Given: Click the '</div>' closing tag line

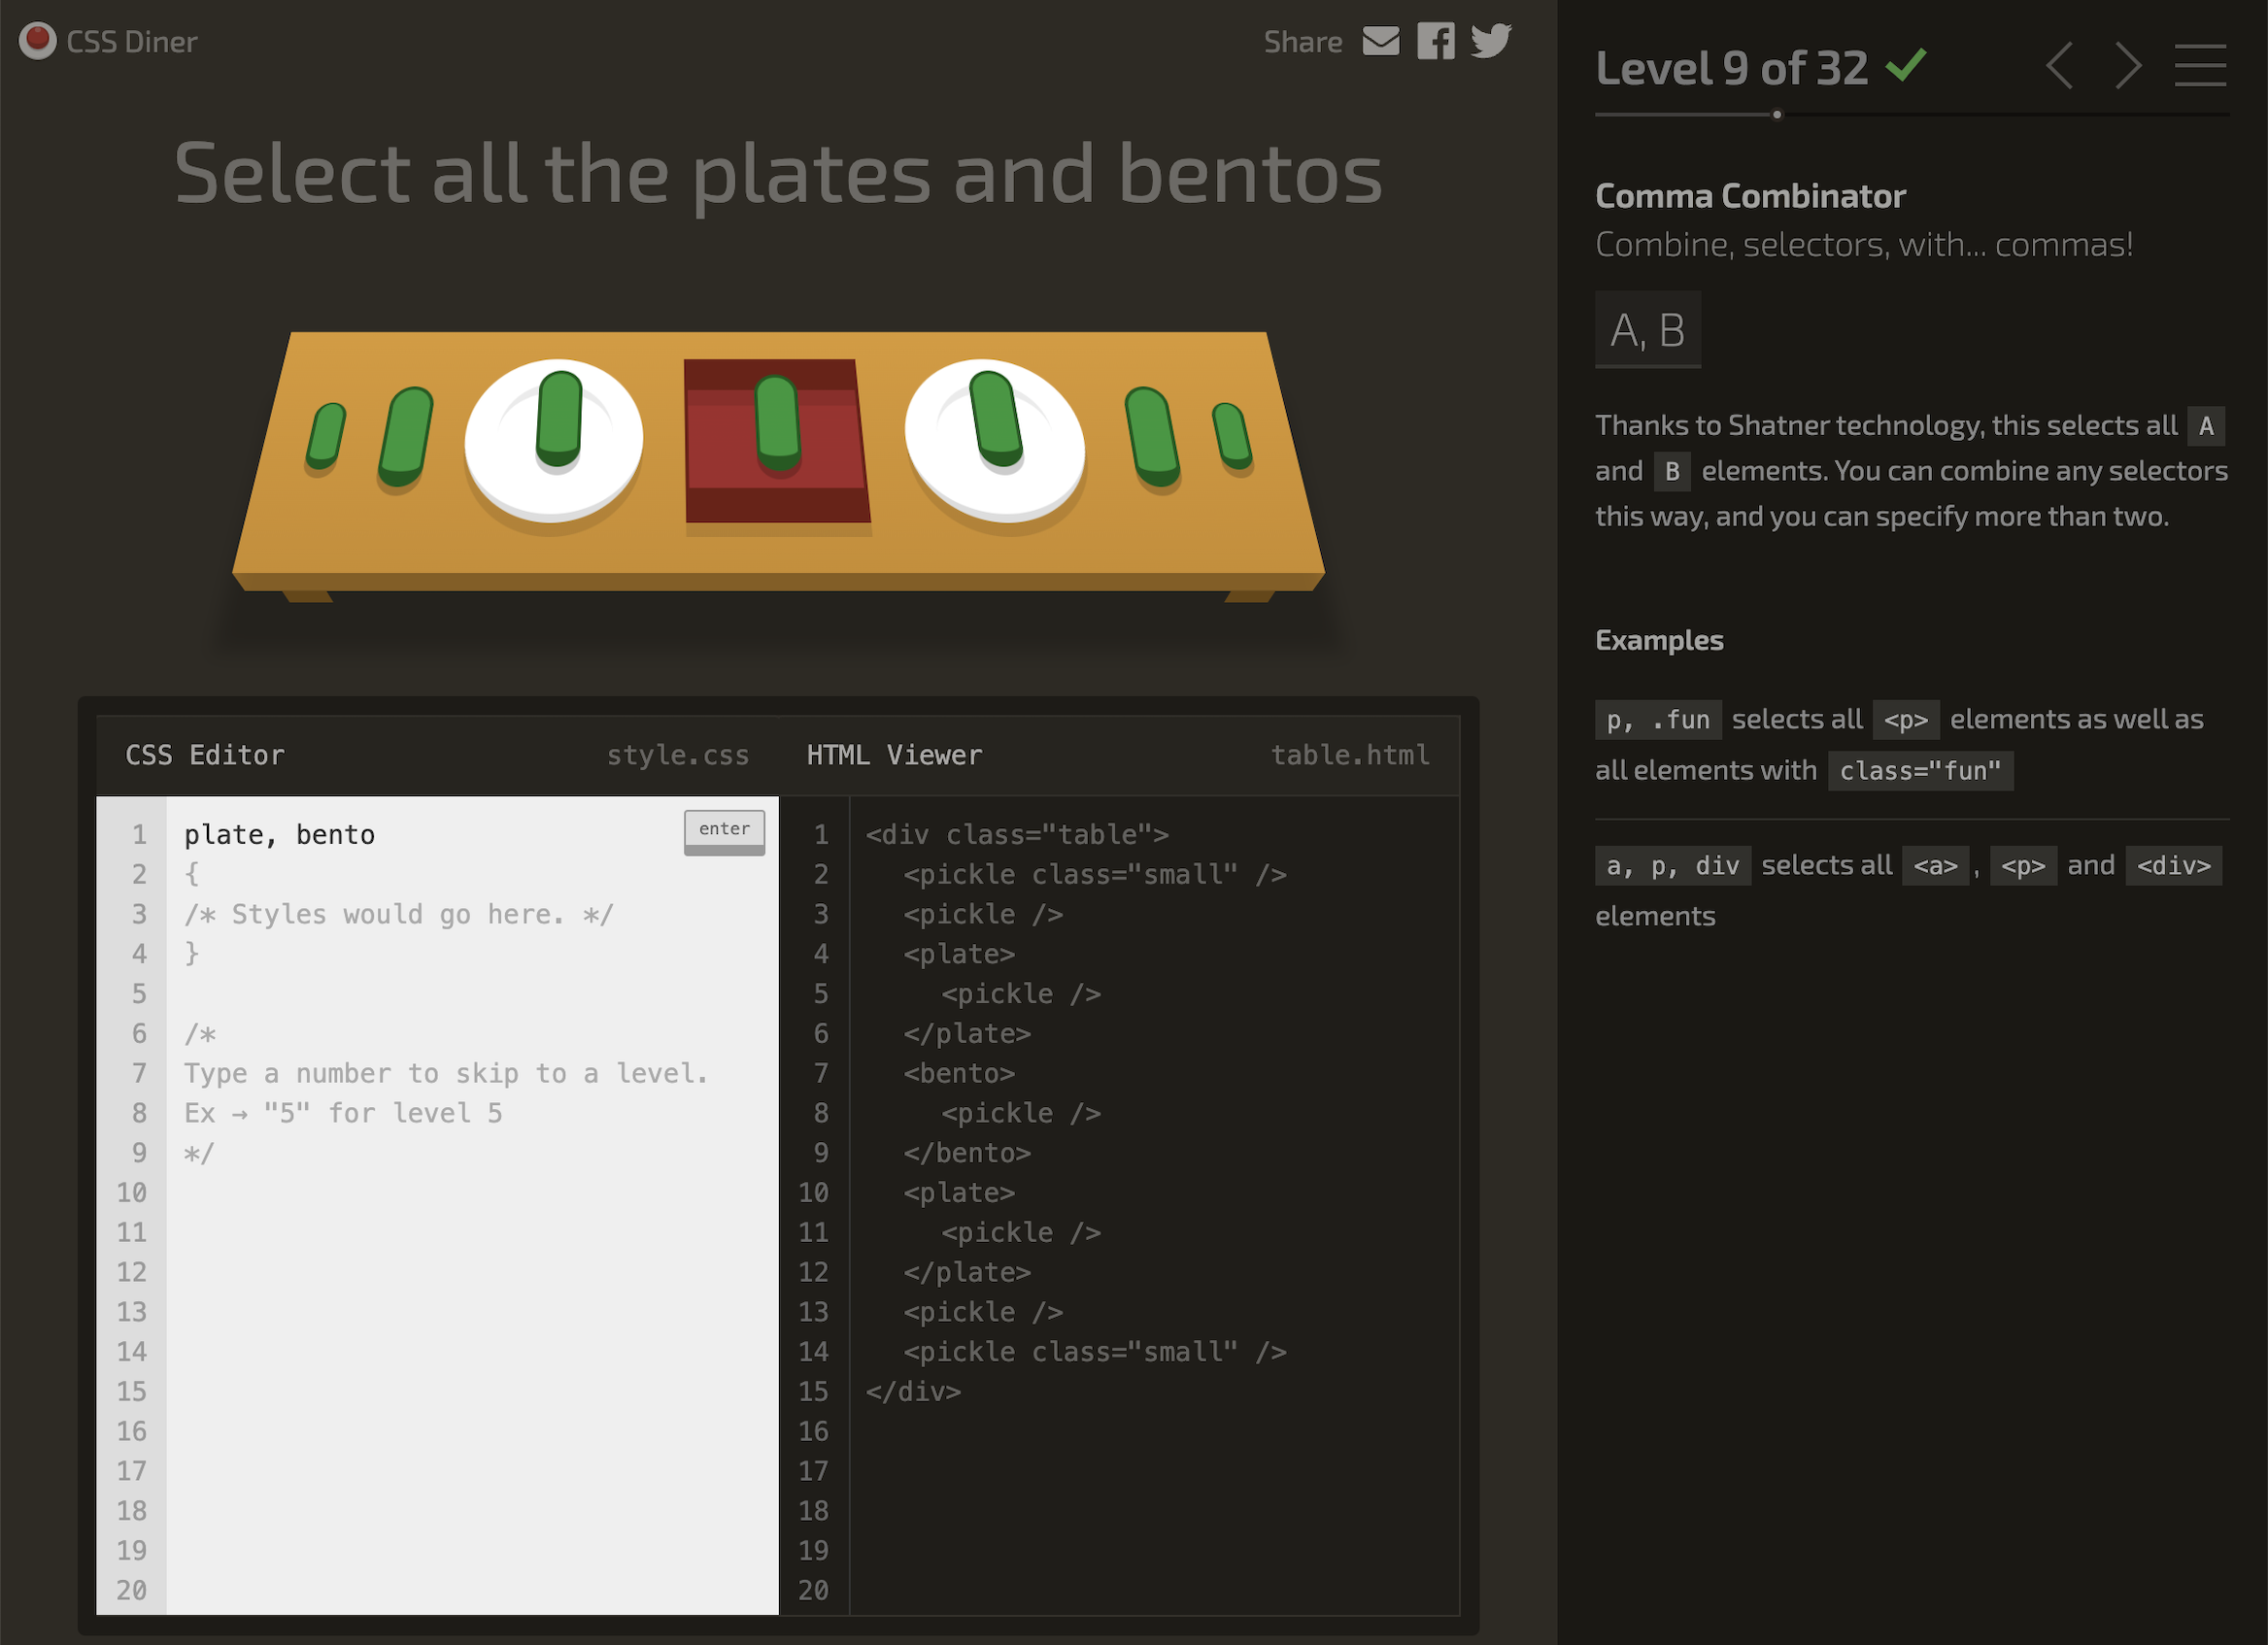Looking at the screenshot, I should 913,1391.
